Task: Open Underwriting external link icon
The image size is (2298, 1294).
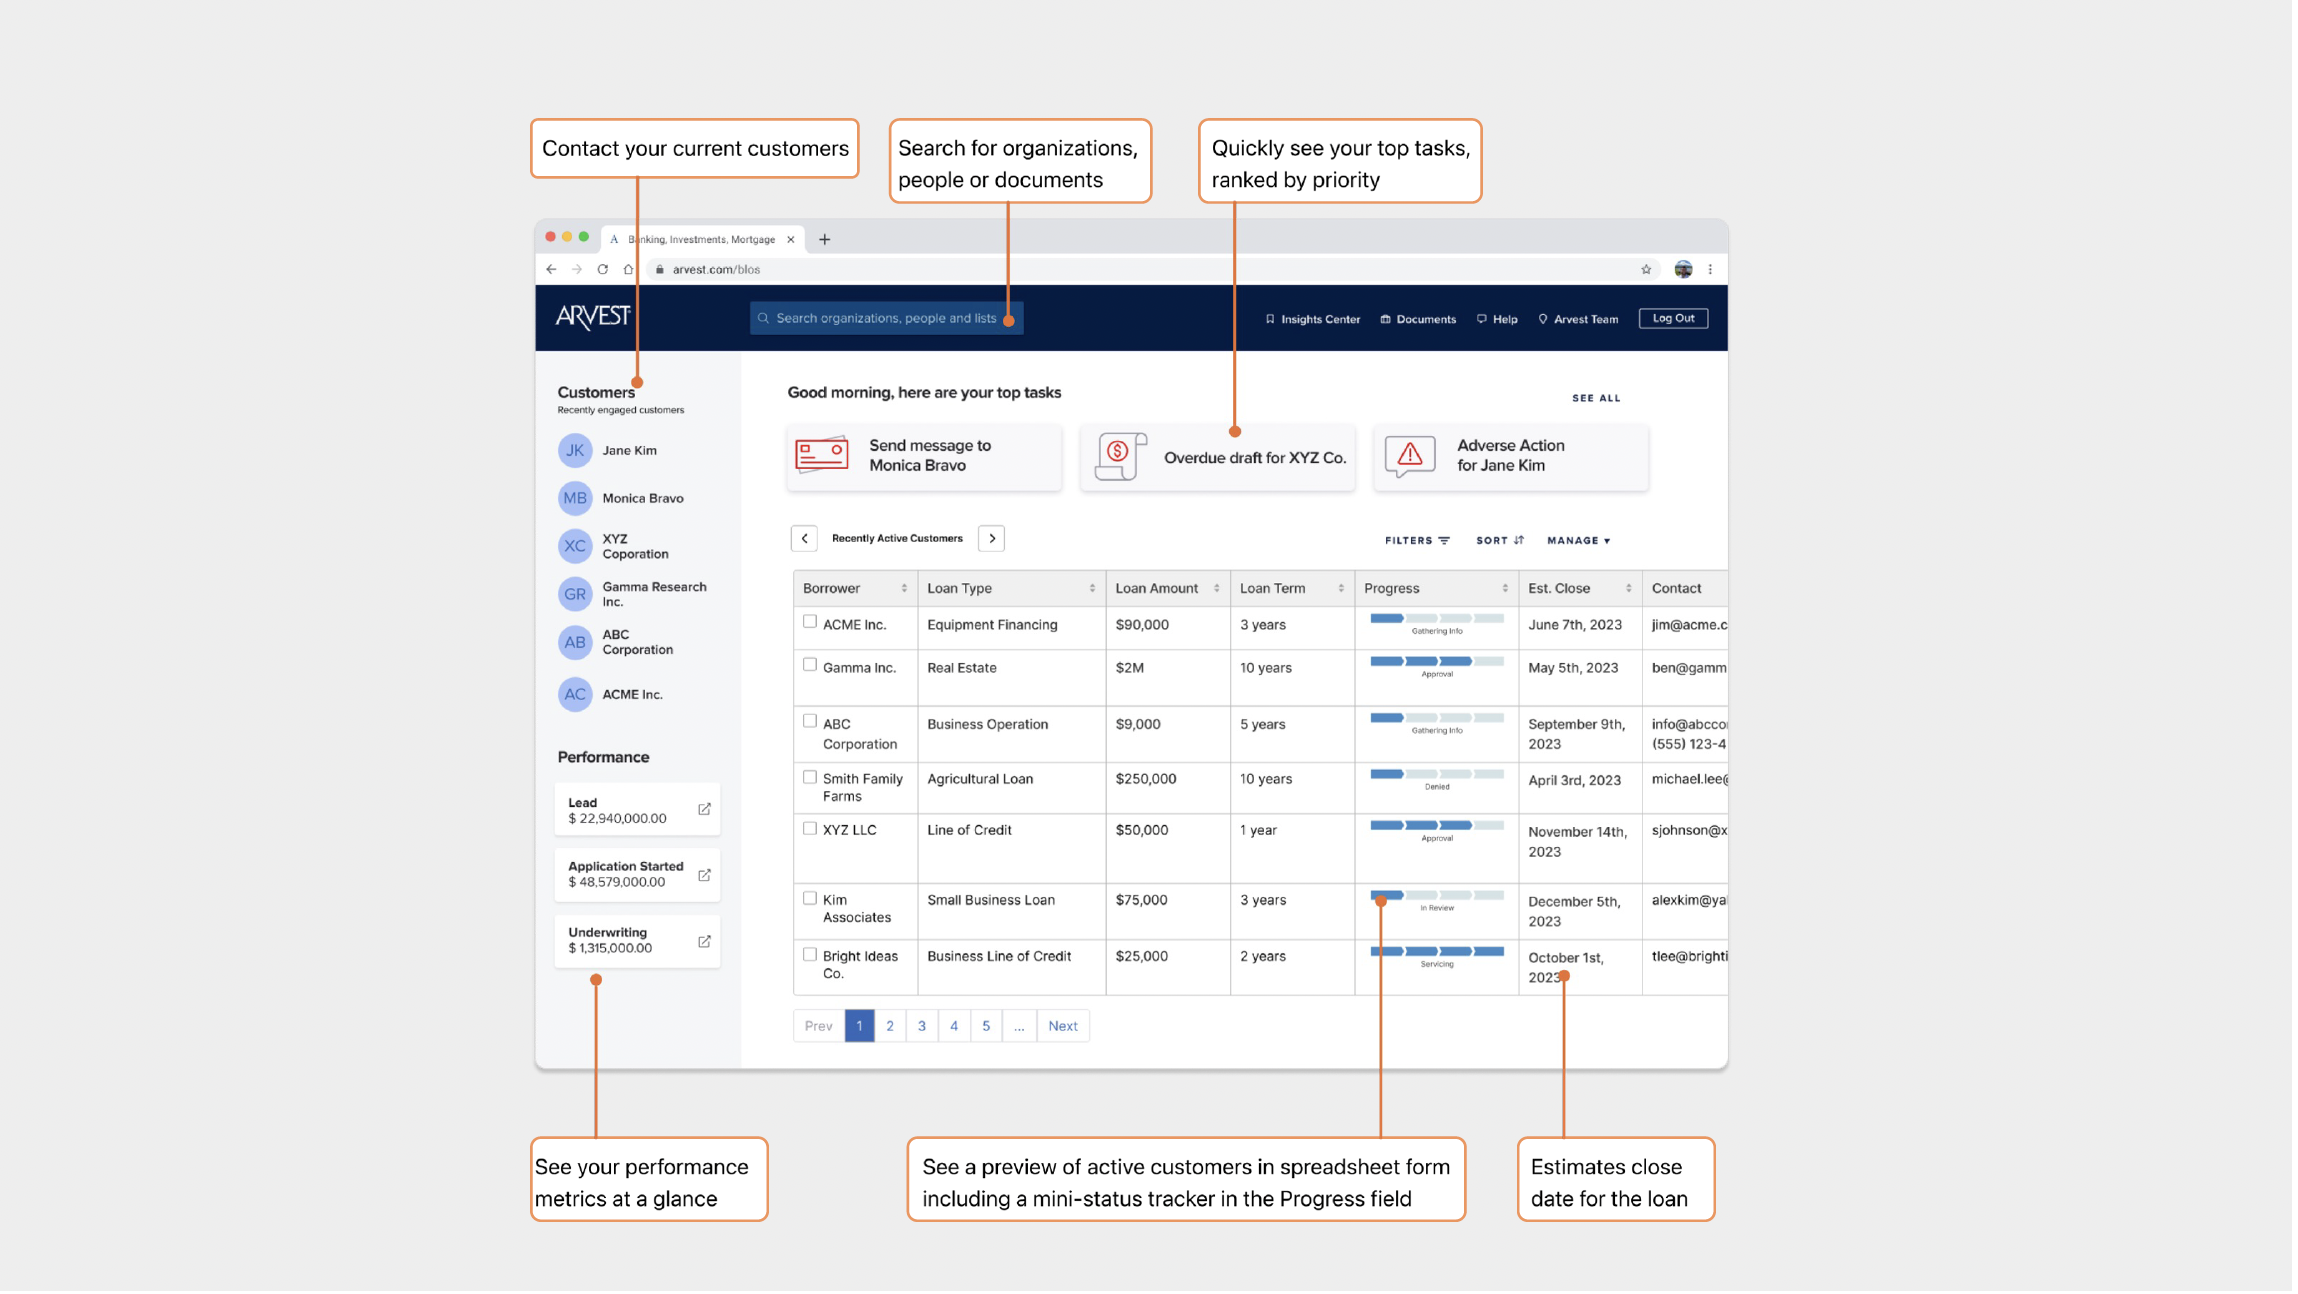Action: pyautogui.click(x=705, y=942)
